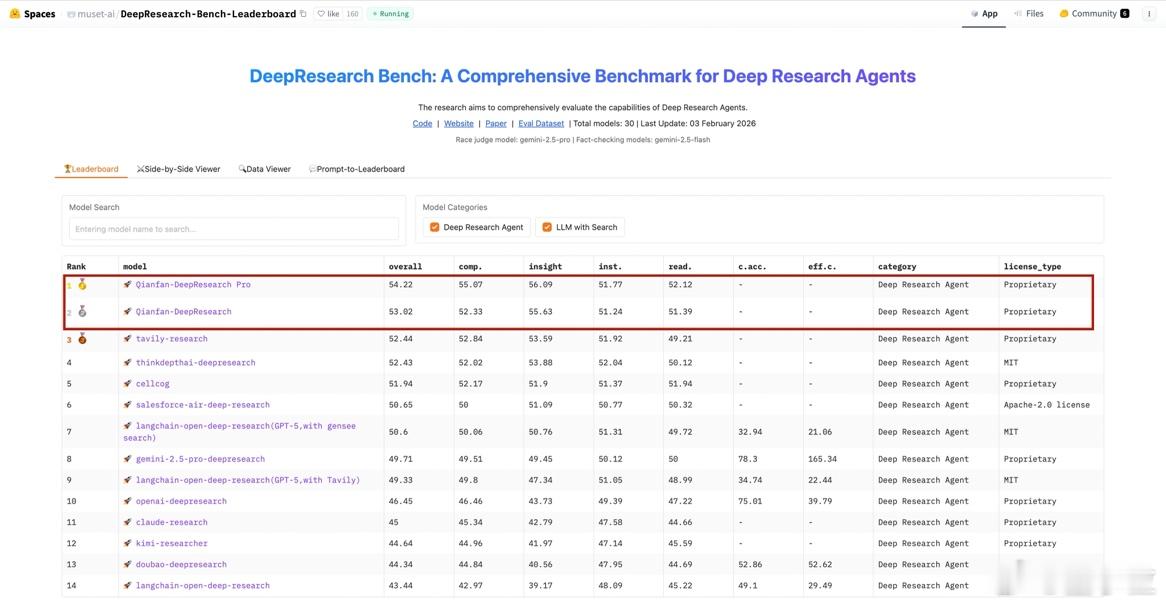Click the Hugging Face Spaces logo
The height and width of the screenshot is (607, 1166).
pyautogui.click(x=32, y=13)
